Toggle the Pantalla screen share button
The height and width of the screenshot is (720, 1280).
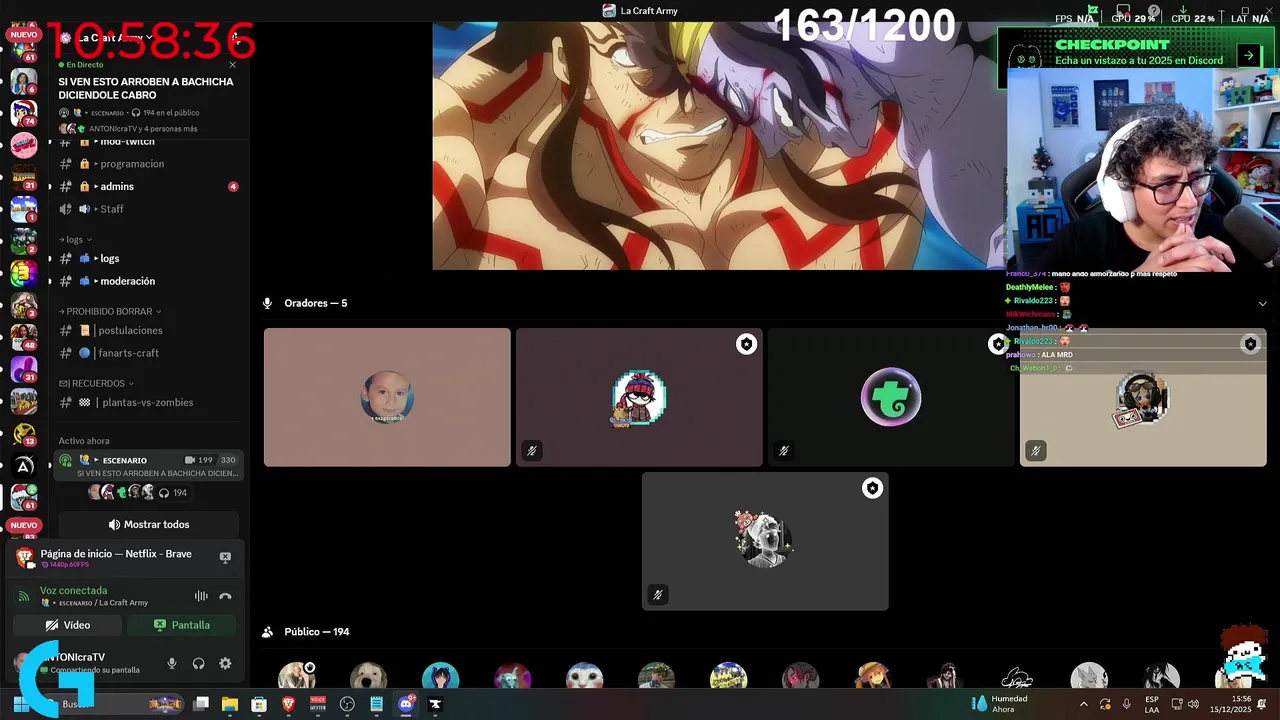click(182, 625)
